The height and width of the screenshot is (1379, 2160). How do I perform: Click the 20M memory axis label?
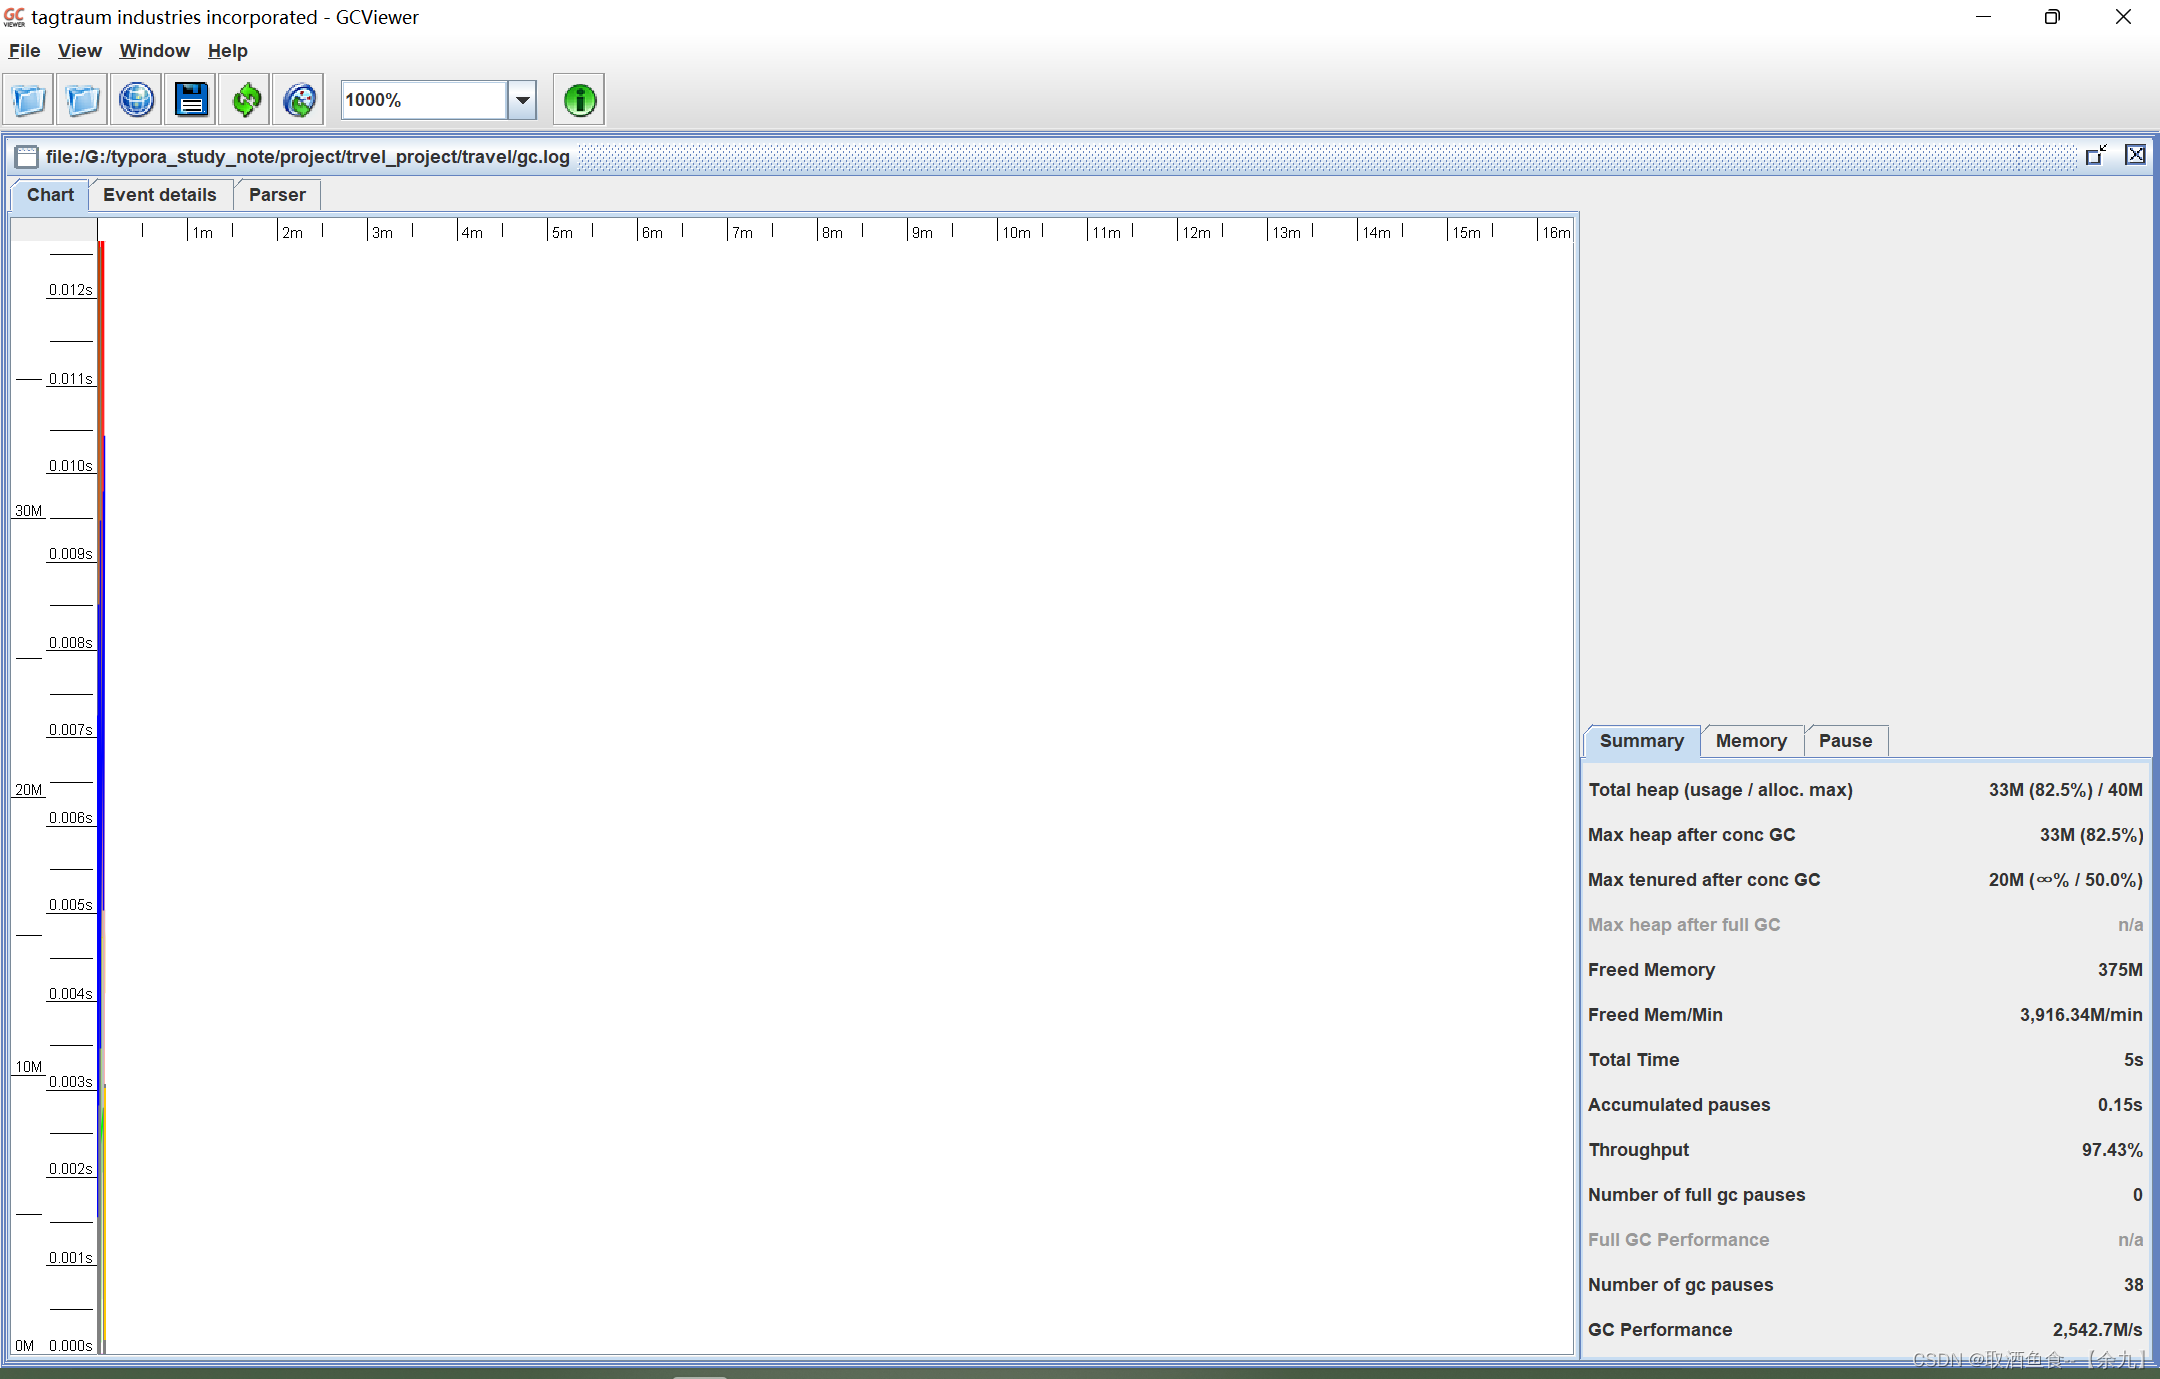29,790
